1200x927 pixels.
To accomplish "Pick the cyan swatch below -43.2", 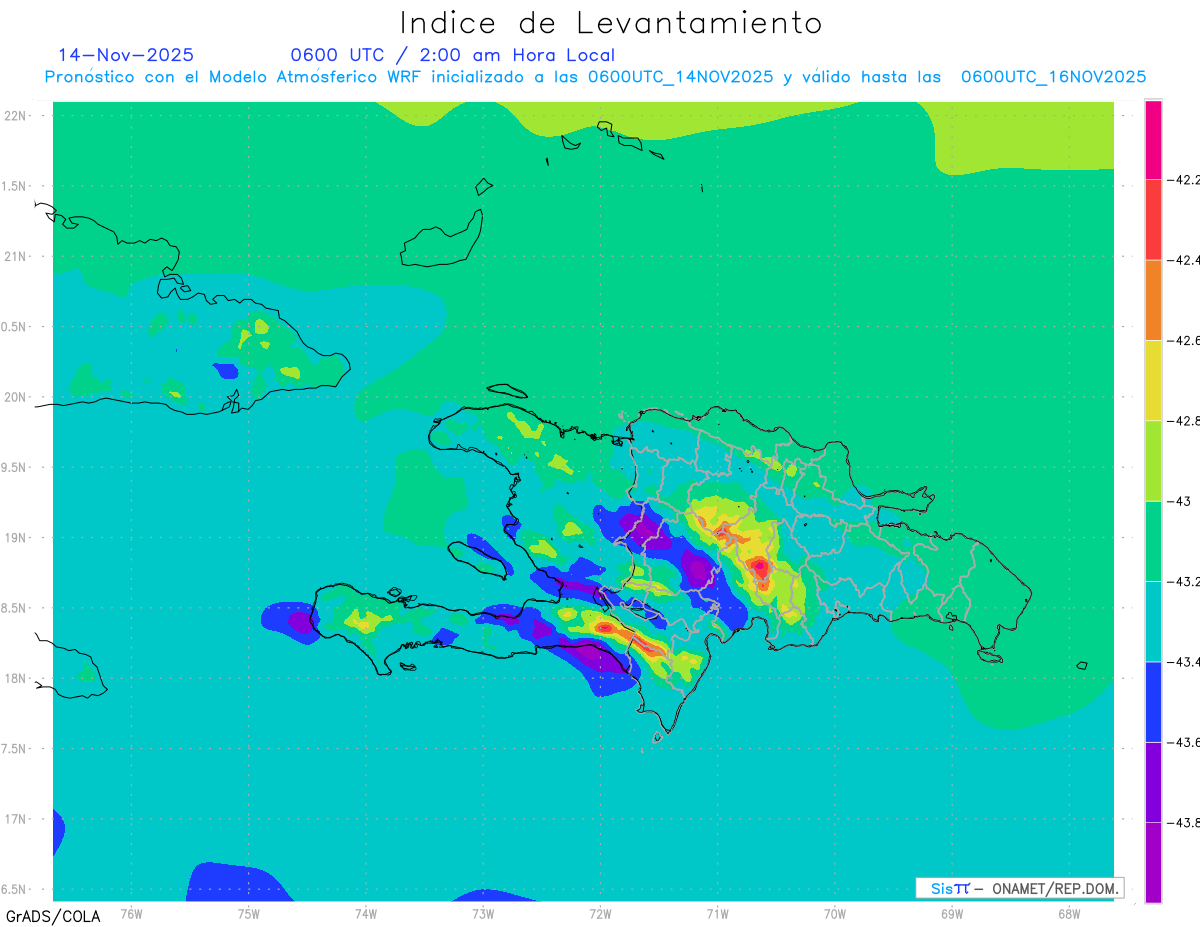I will pyautogui.click(x=1153, y=622).
